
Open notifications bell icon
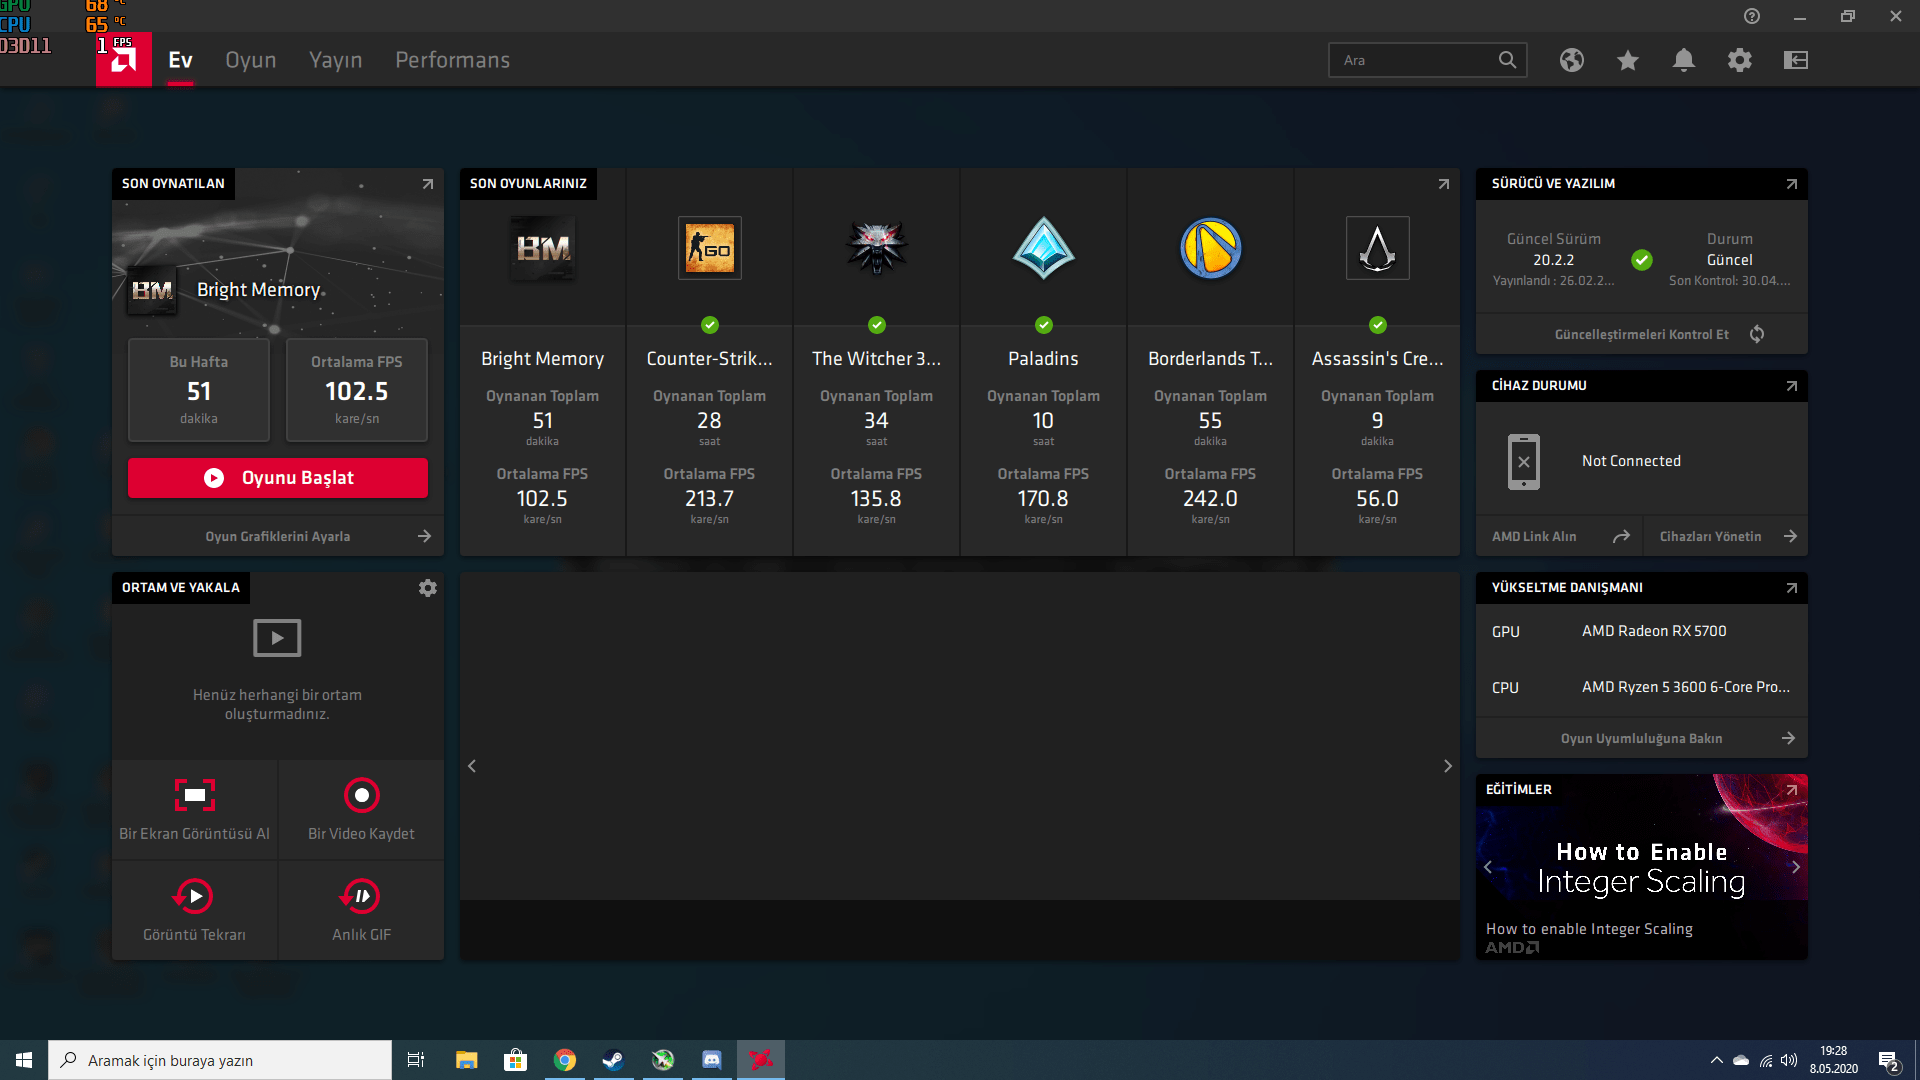(x=1683, y=60)
